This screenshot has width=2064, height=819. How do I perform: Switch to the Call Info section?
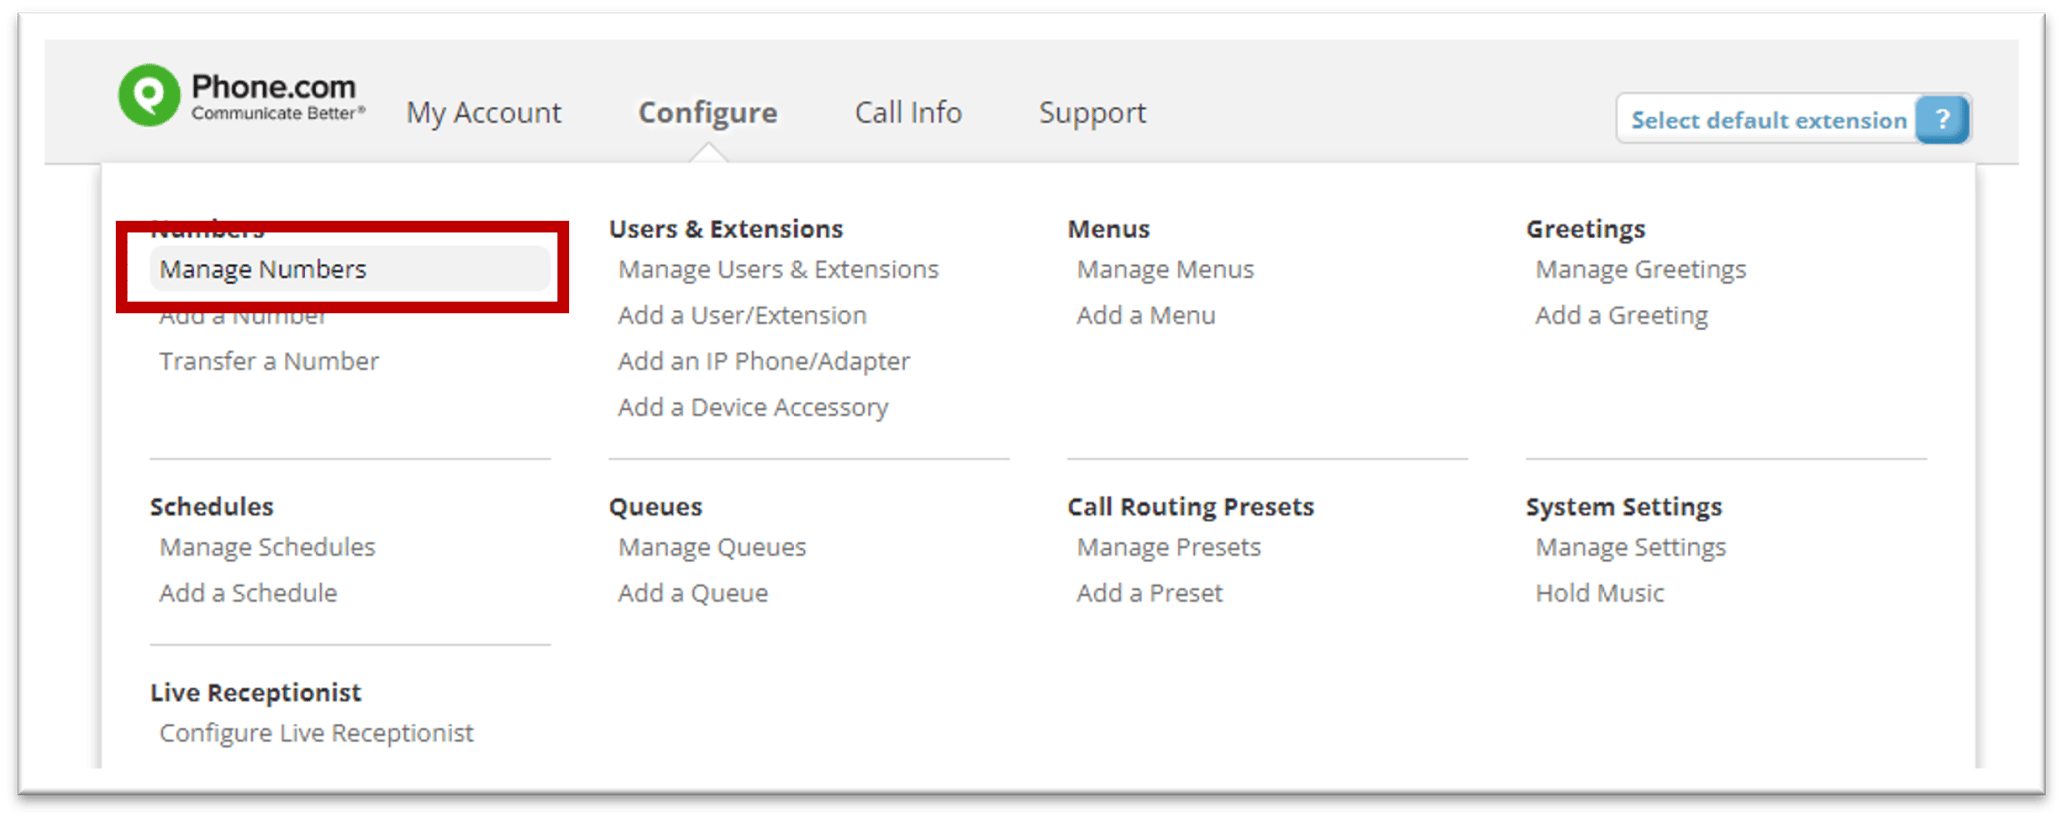[908, 113]
